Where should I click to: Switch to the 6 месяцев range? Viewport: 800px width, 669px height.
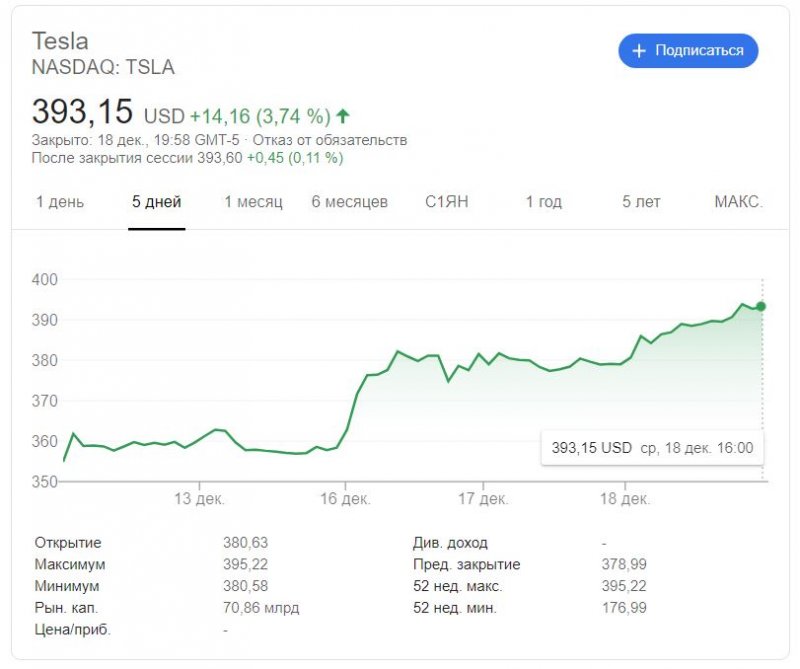[349, 202]
